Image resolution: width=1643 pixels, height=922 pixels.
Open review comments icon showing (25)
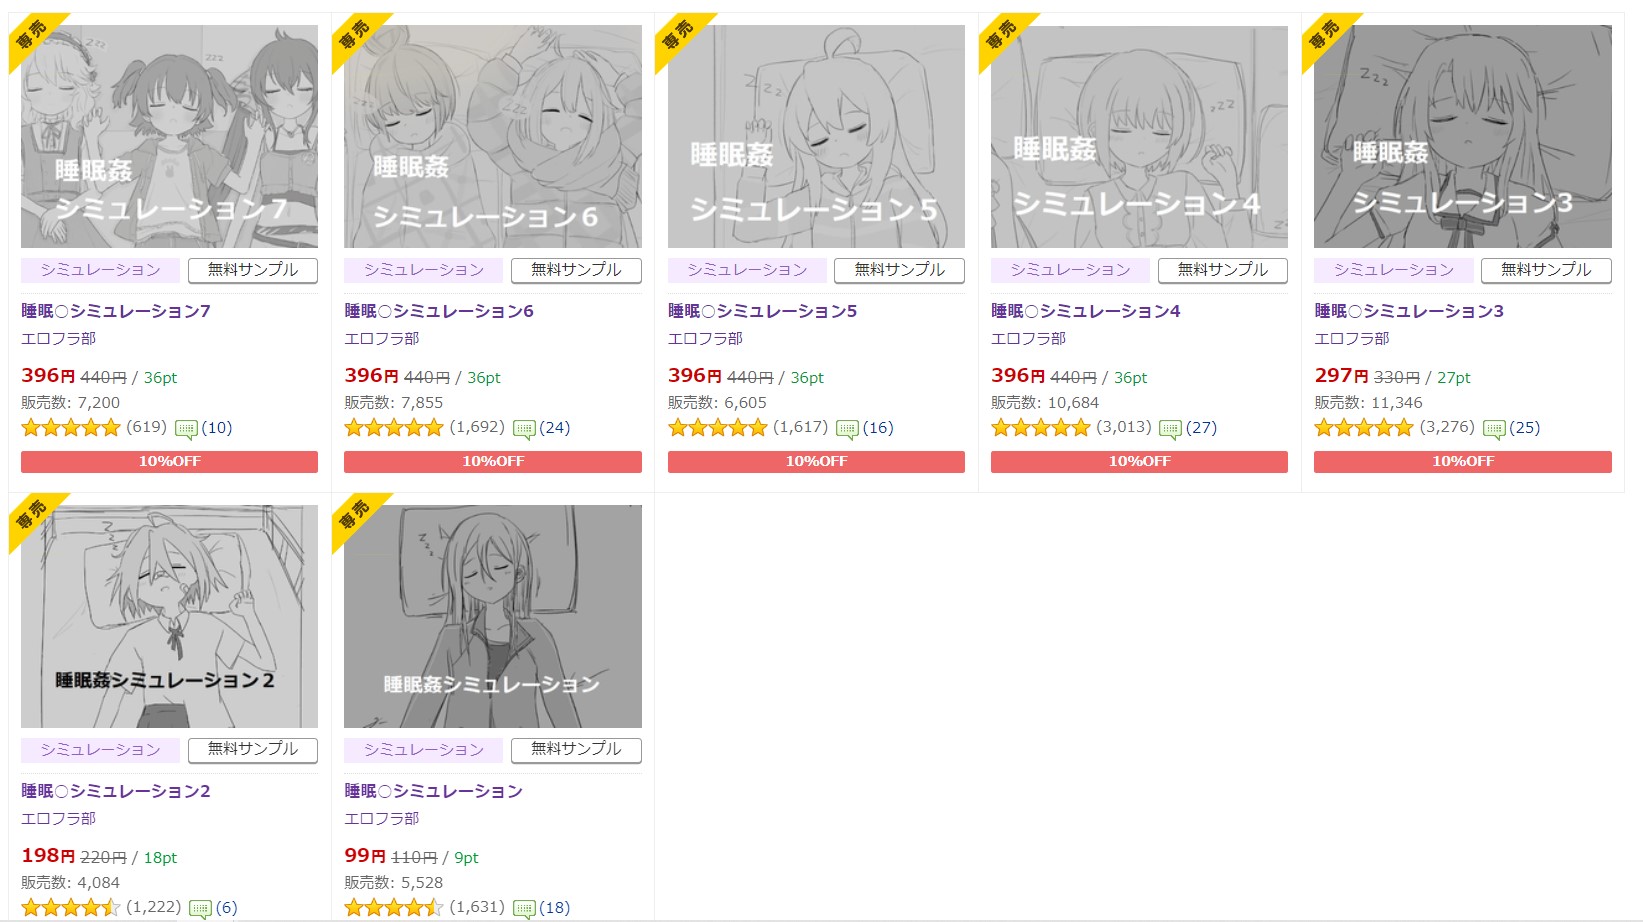click(x=1494, y=429)
